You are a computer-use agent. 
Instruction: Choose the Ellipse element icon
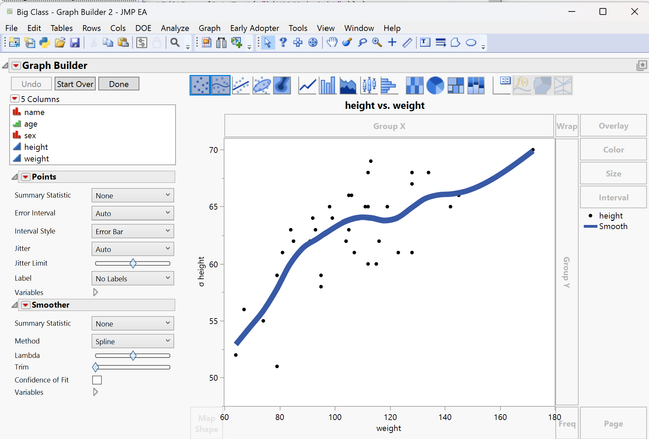[262, 85]
